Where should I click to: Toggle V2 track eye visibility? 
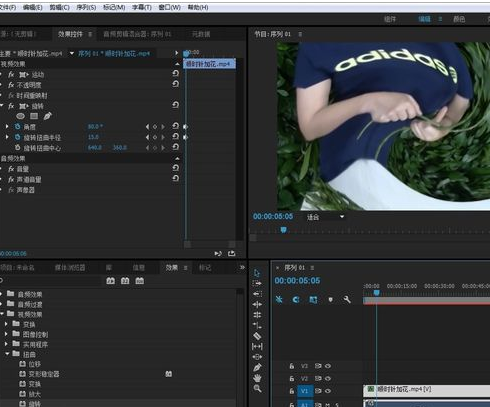click(328, 378)
